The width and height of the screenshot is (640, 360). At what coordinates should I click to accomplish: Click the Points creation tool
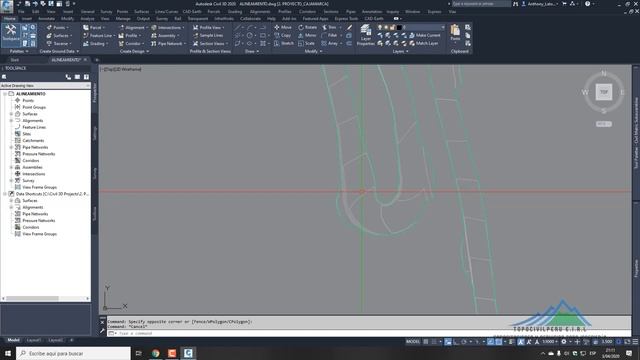coord(57,27)
